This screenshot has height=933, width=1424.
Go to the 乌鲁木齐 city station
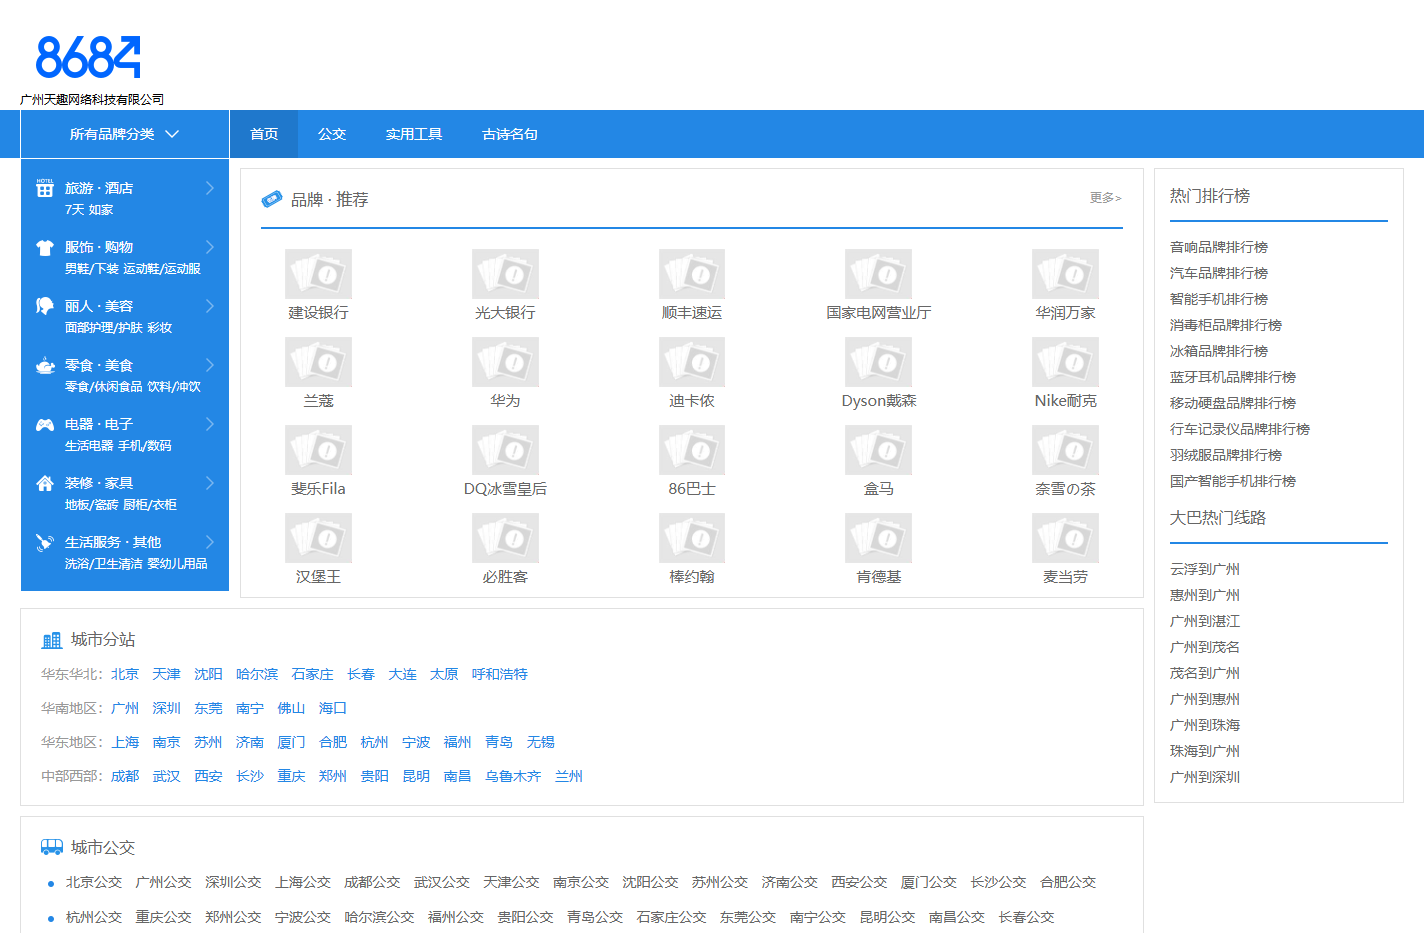(x=513, y=776)
